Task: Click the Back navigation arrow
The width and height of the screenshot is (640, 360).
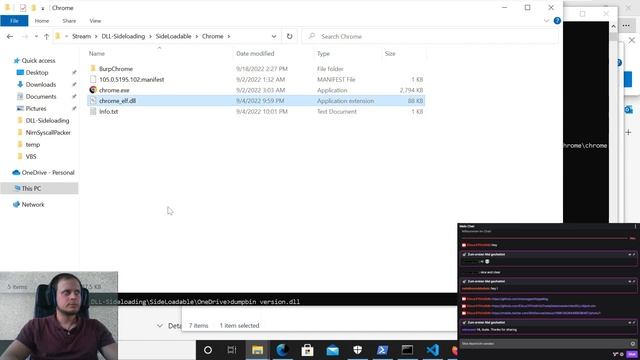Action: (x=10, y=36)
